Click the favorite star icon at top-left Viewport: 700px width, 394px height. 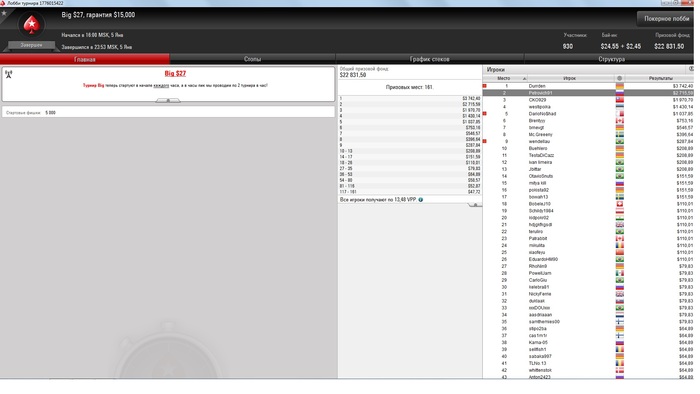(x=4, y=13)
